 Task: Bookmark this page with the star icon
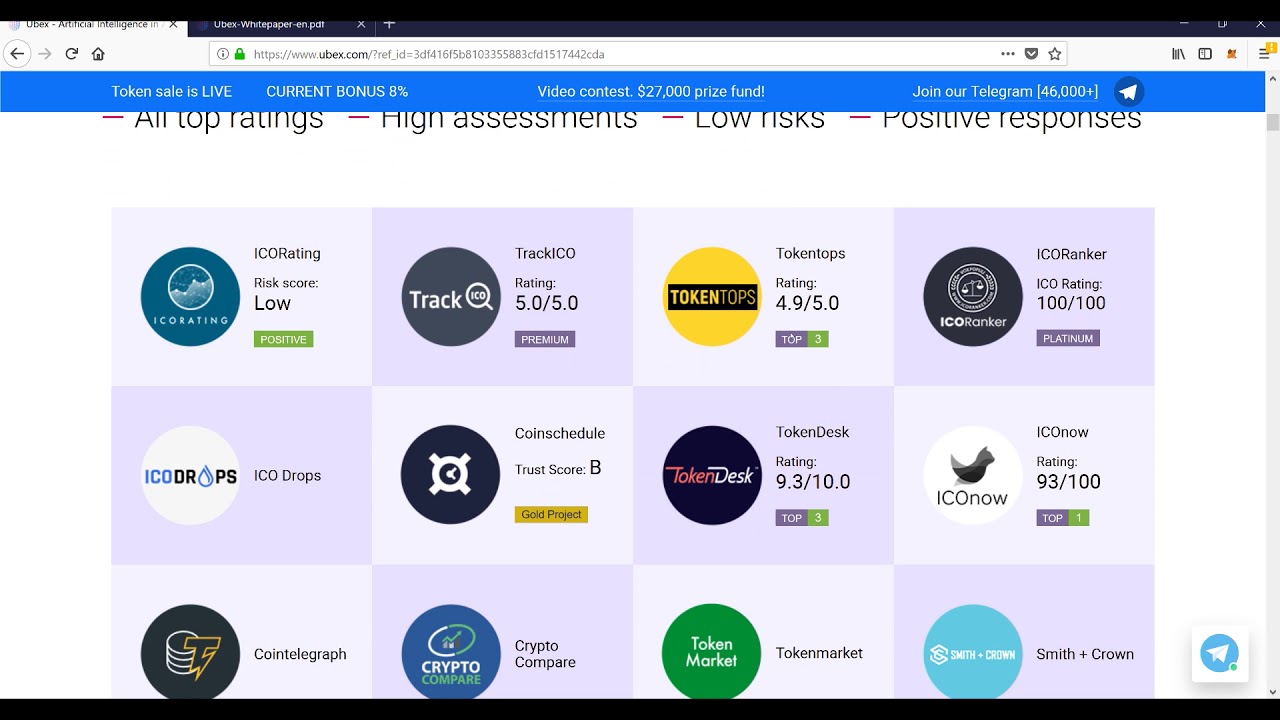tap(1054, 54)
